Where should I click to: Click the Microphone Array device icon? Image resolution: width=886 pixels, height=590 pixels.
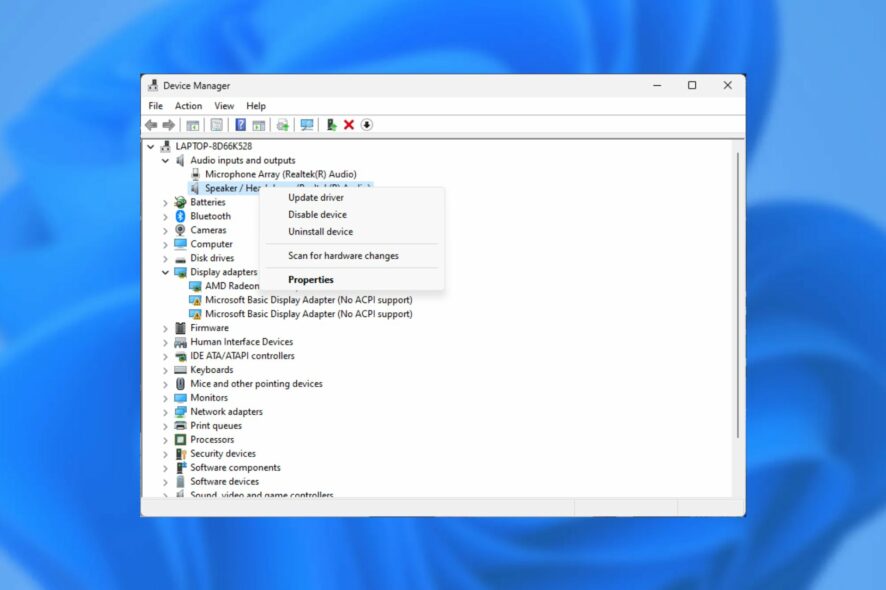pos(195,174)
